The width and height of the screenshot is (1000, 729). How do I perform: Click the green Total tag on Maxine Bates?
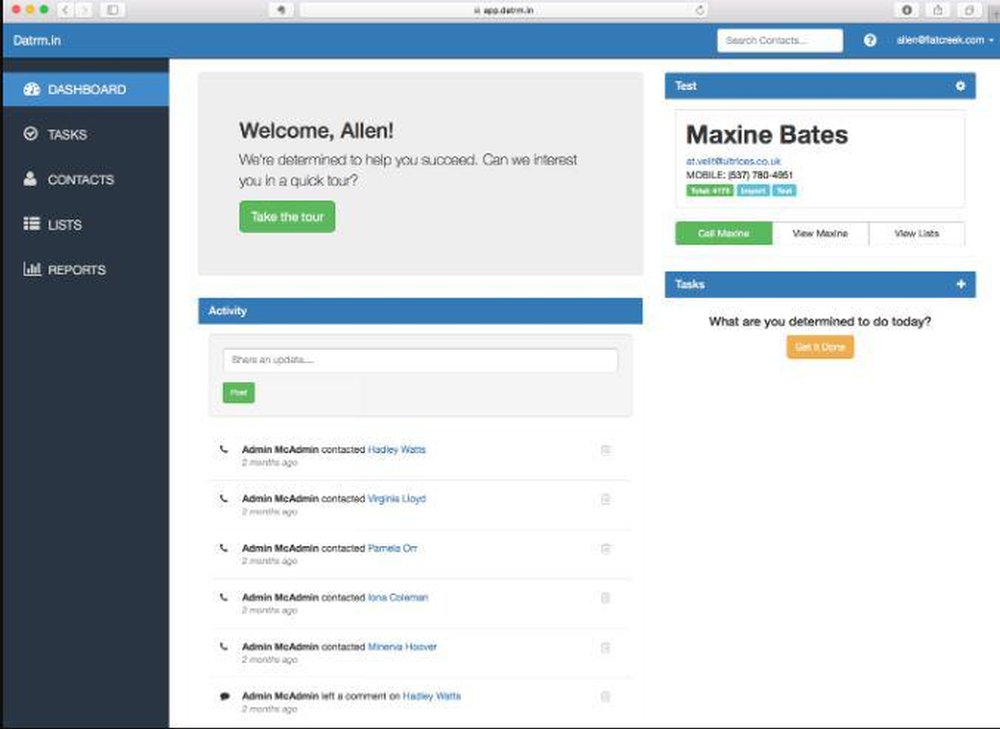click(710, 191)
